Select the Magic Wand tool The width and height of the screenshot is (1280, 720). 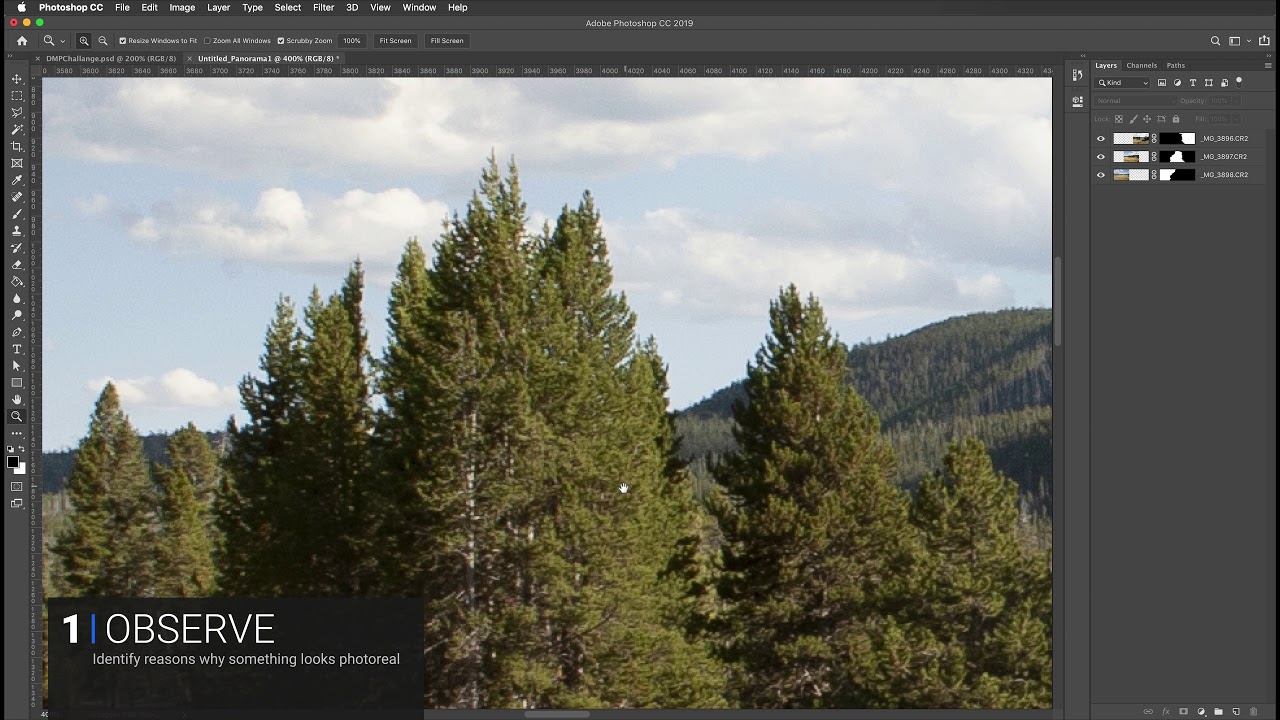(17, 130)
